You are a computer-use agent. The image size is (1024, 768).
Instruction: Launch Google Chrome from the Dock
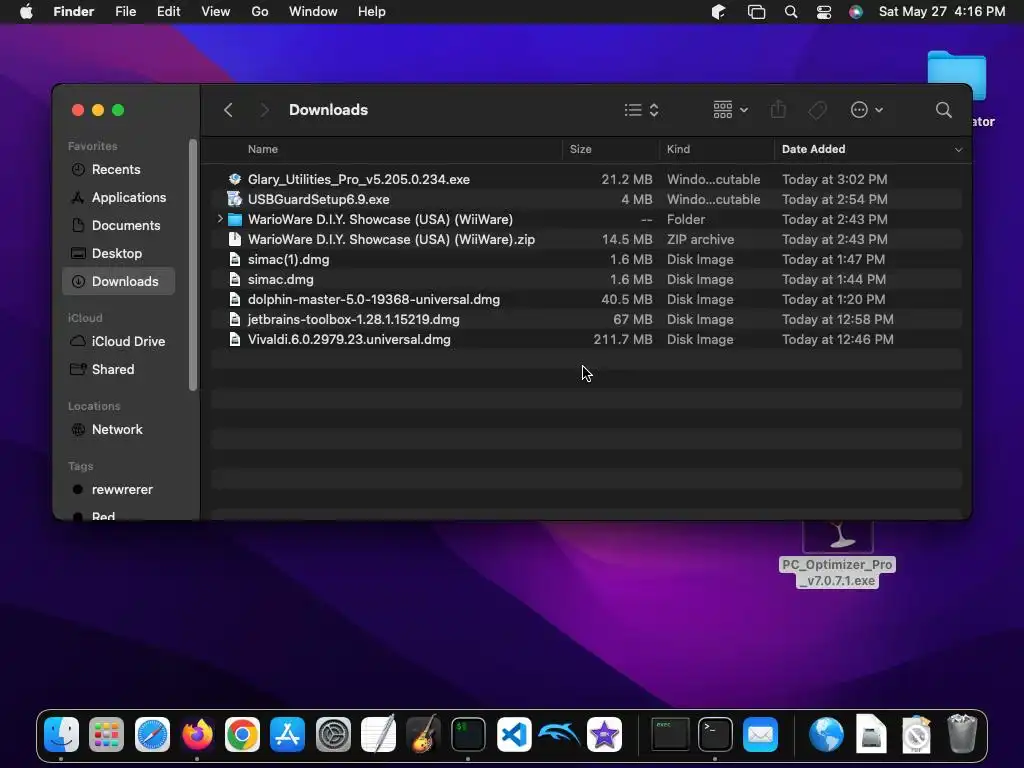click(242, 735)
